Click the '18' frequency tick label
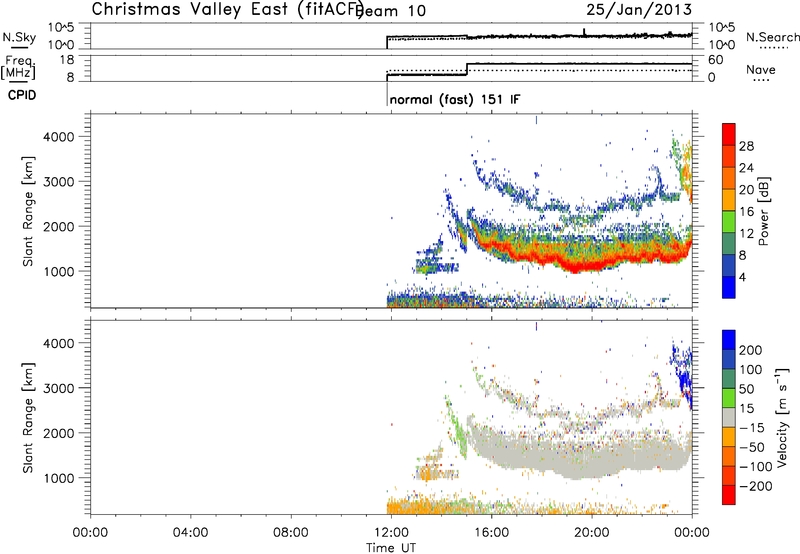800x554 pixels. pos(67,60)
